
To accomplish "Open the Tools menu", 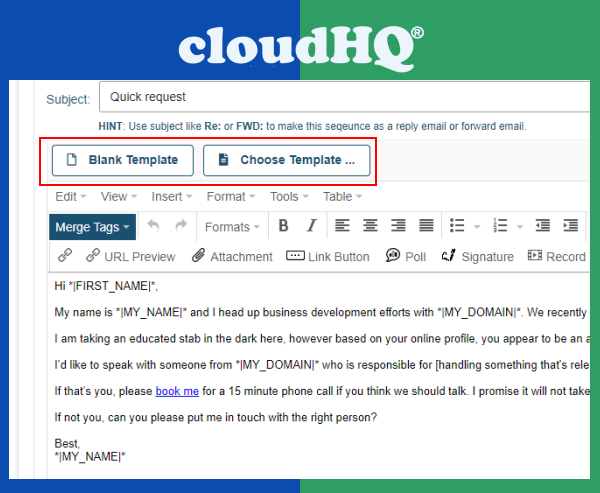I will [289, 196].
